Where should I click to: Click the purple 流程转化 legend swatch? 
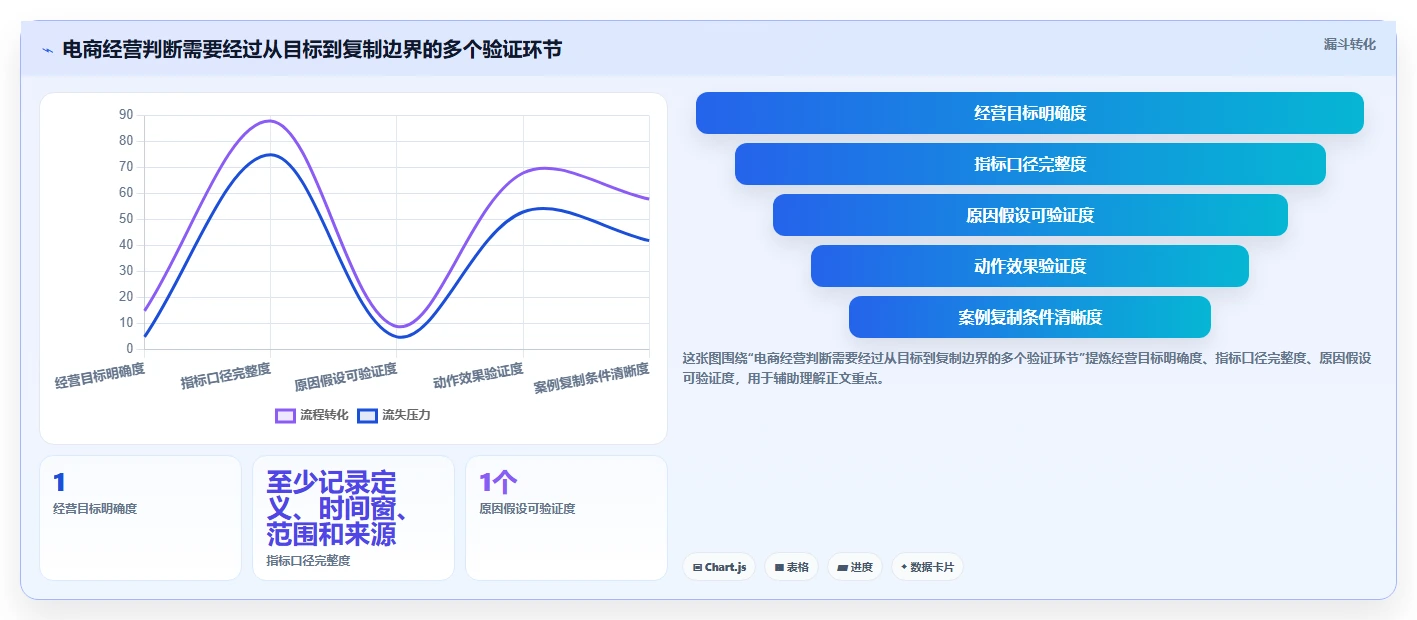[285, 415]
